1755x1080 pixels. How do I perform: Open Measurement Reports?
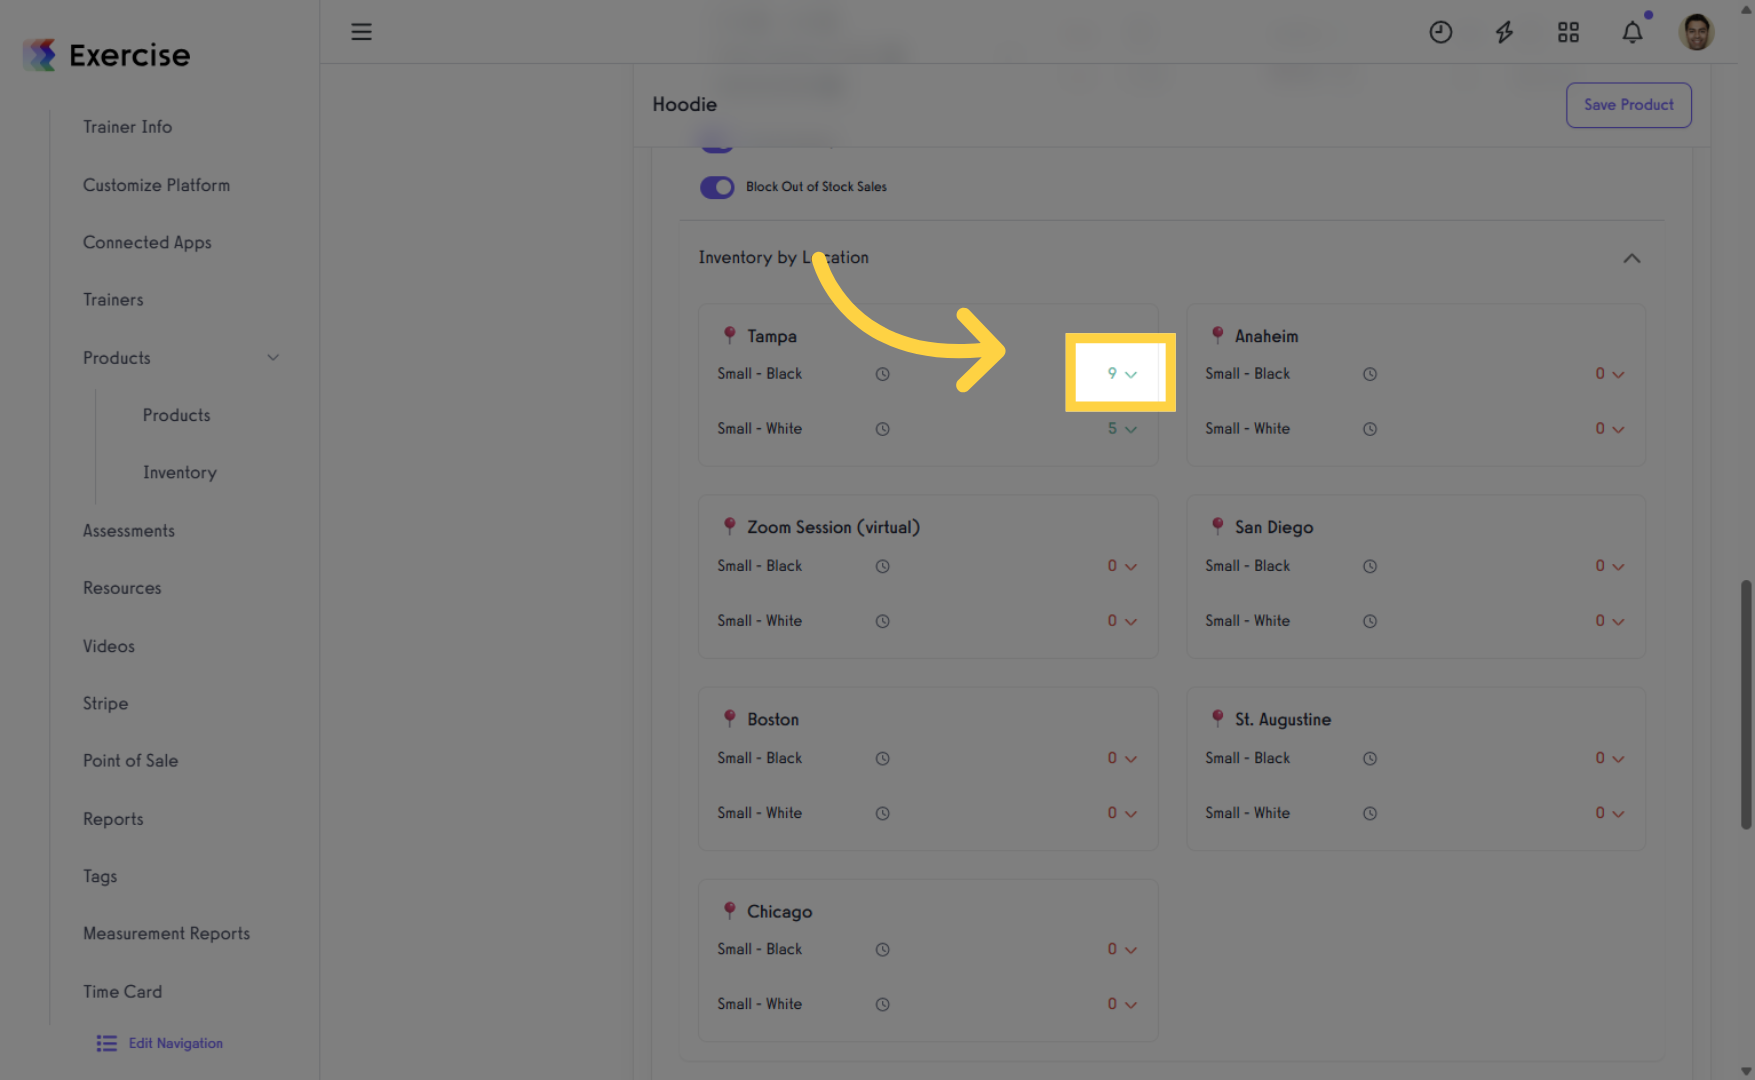[x=166, y=933]
